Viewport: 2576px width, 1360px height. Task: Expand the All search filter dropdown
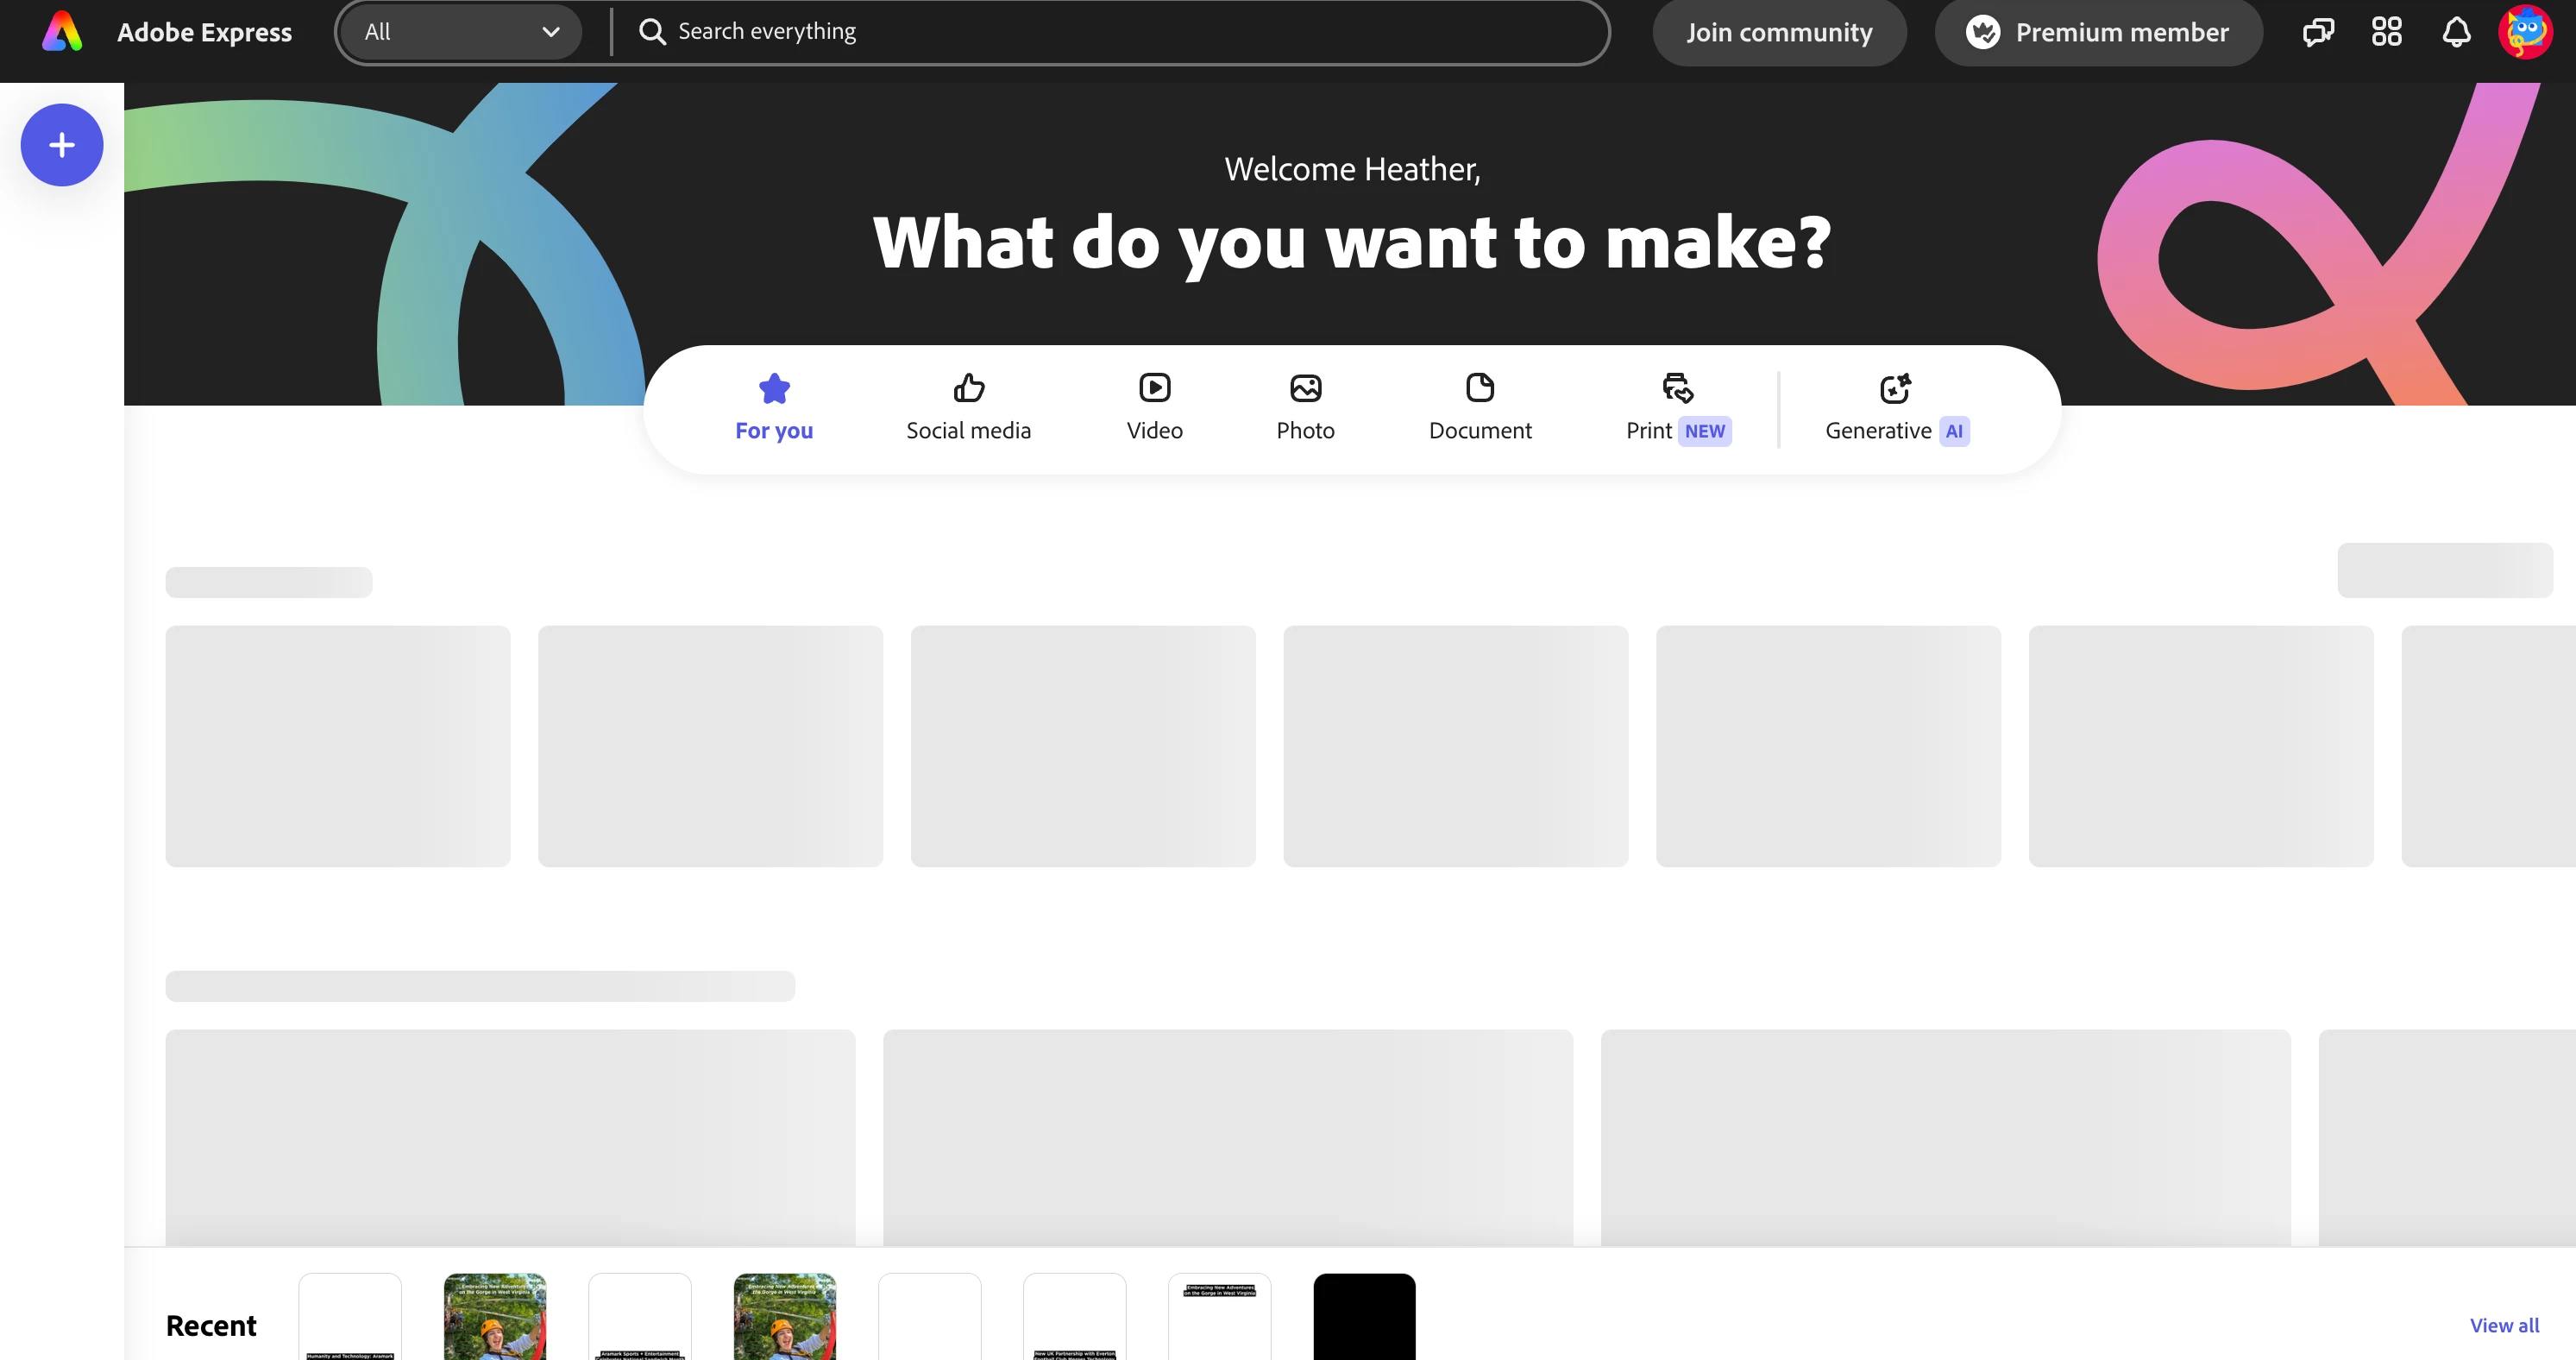[460, 32]
